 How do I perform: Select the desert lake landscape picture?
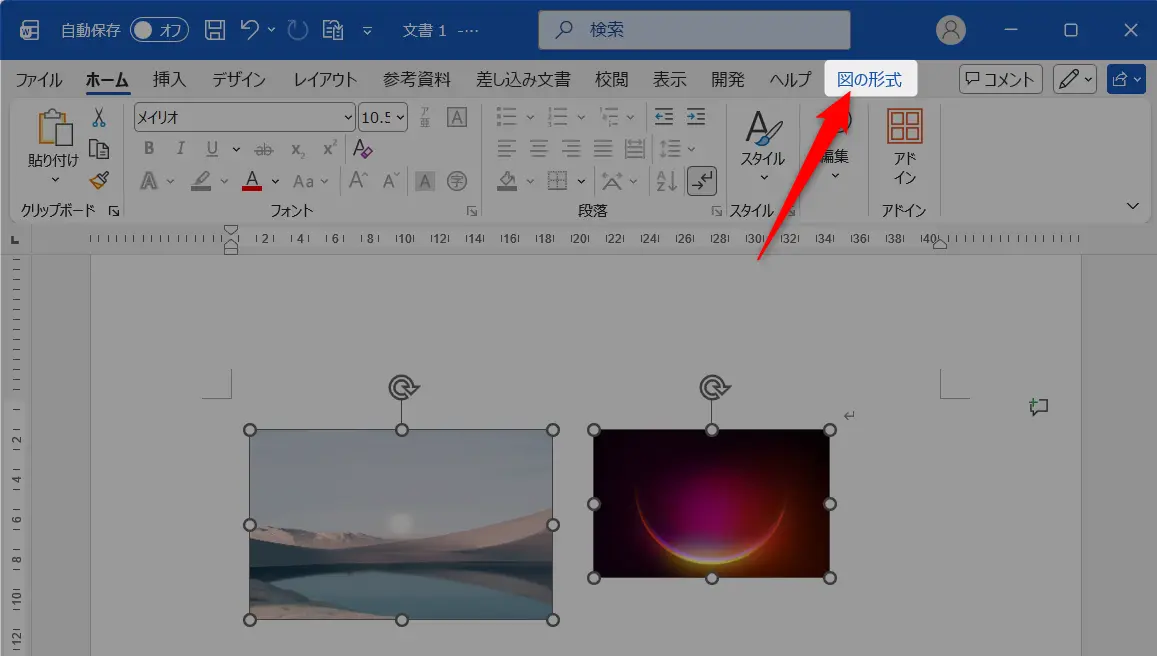pyautogui.click(x=401, y=525)
